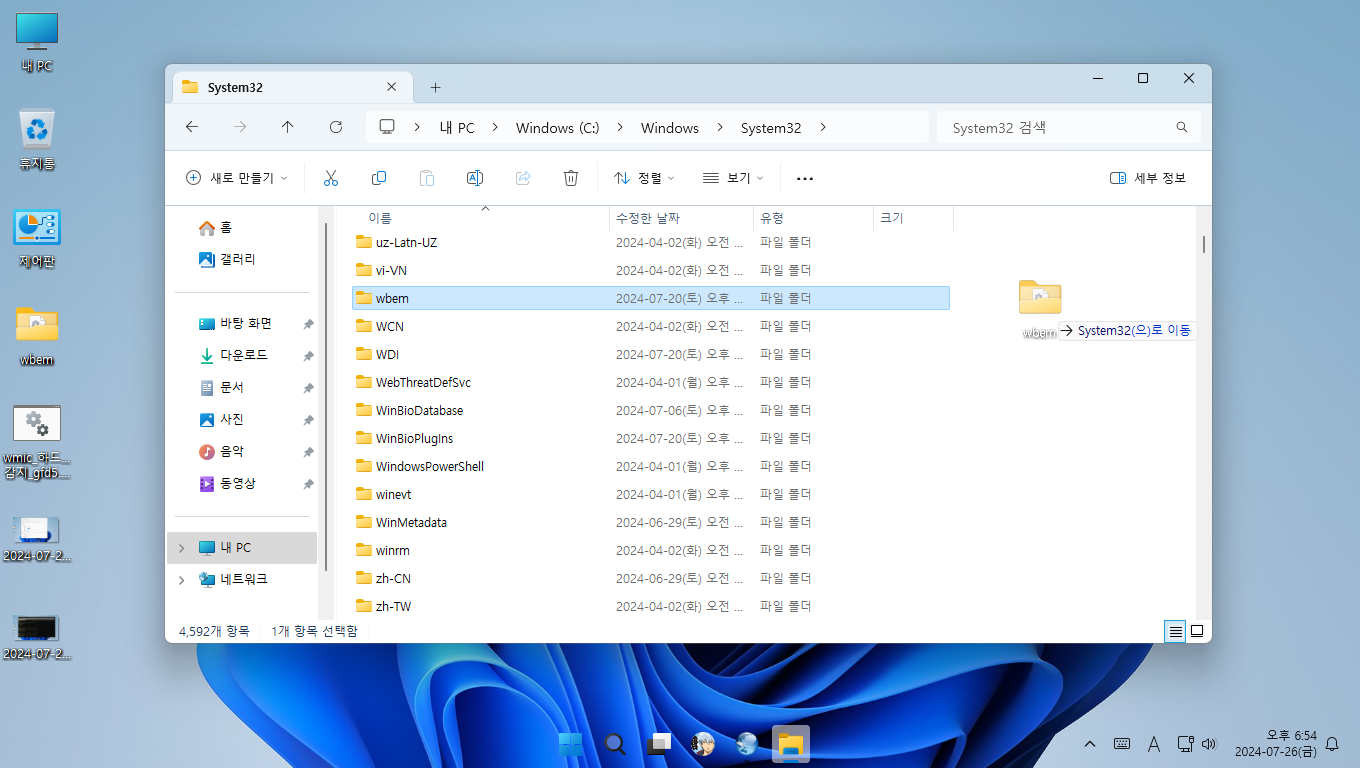Sort by 수정한 날짜 column header
The width and height of the screenshot is (1360, 768).
pos(681,217)
